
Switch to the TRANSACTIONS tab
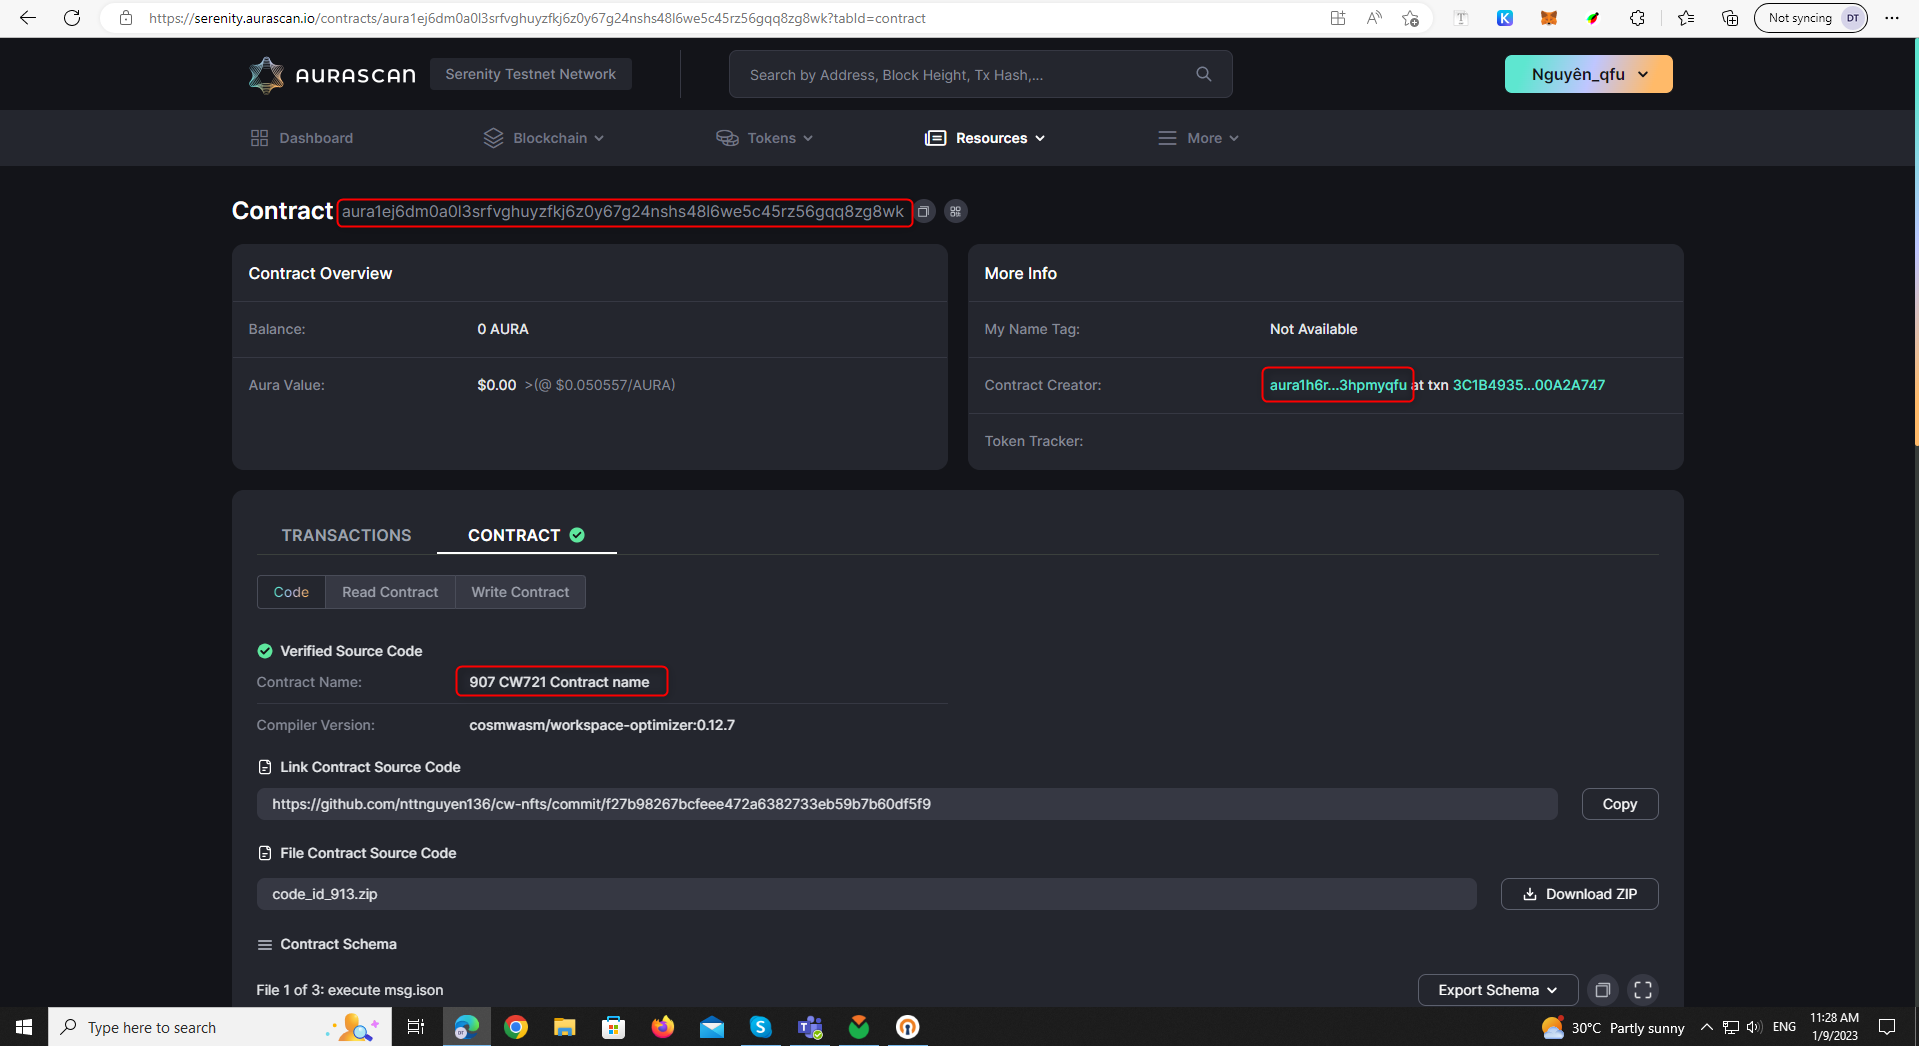click(346, 535)
